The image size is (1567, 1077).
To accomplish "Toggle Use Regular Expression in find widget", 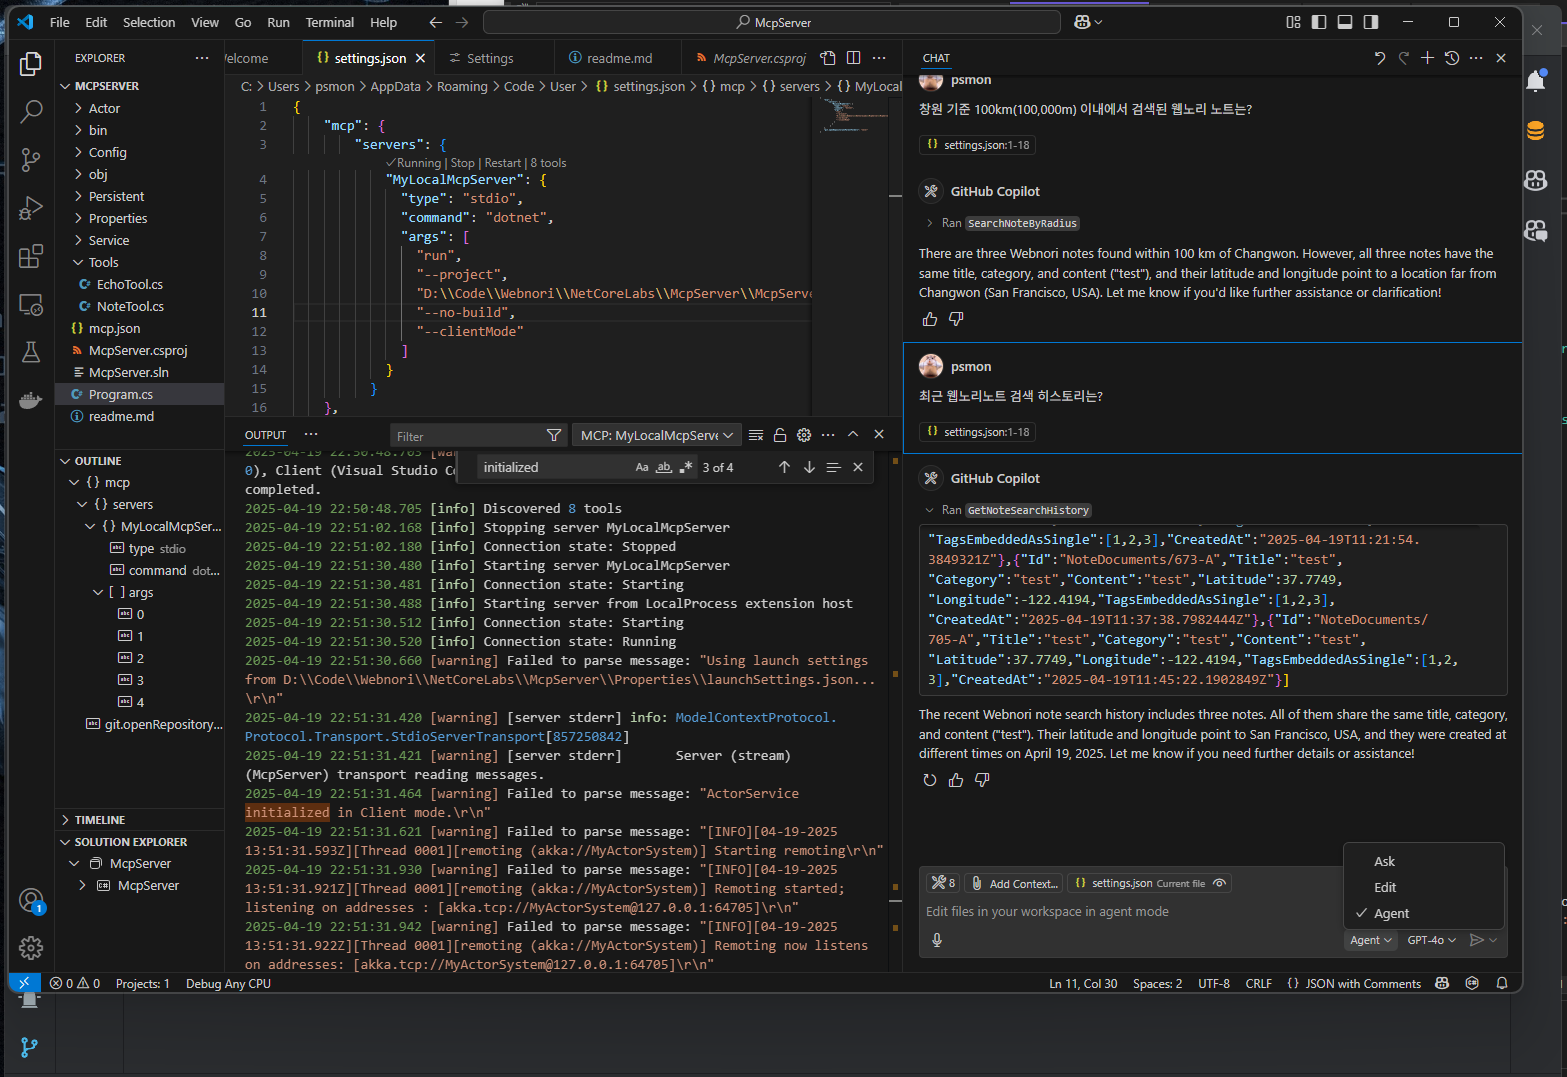I will (x=686, y=467).
